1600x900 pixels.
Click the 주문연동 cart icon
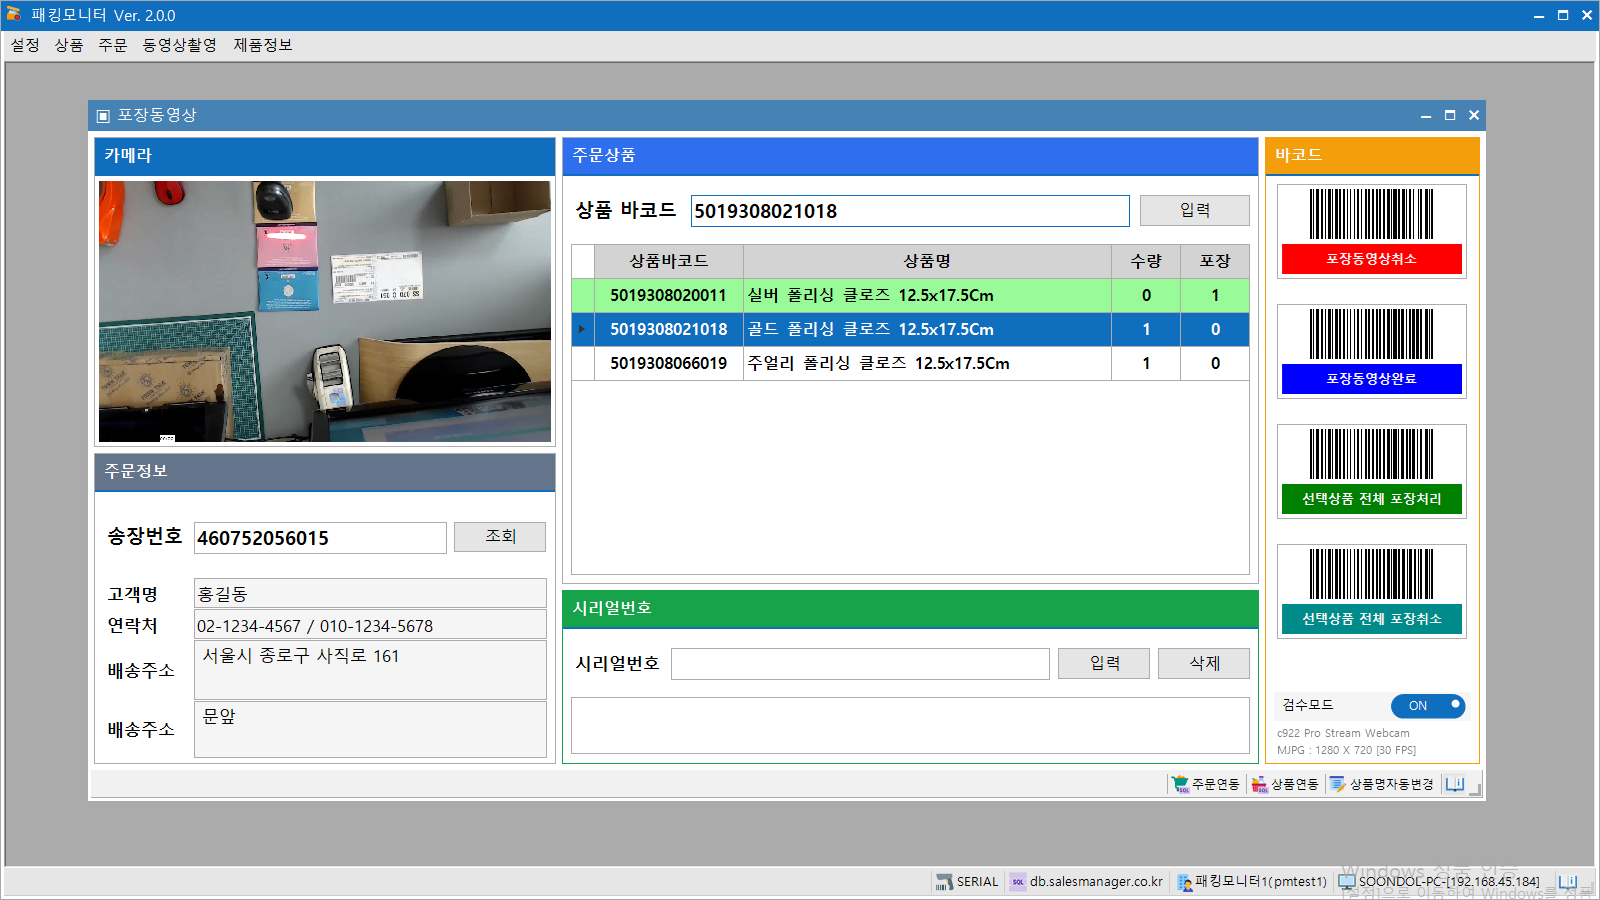point(1180,784)
